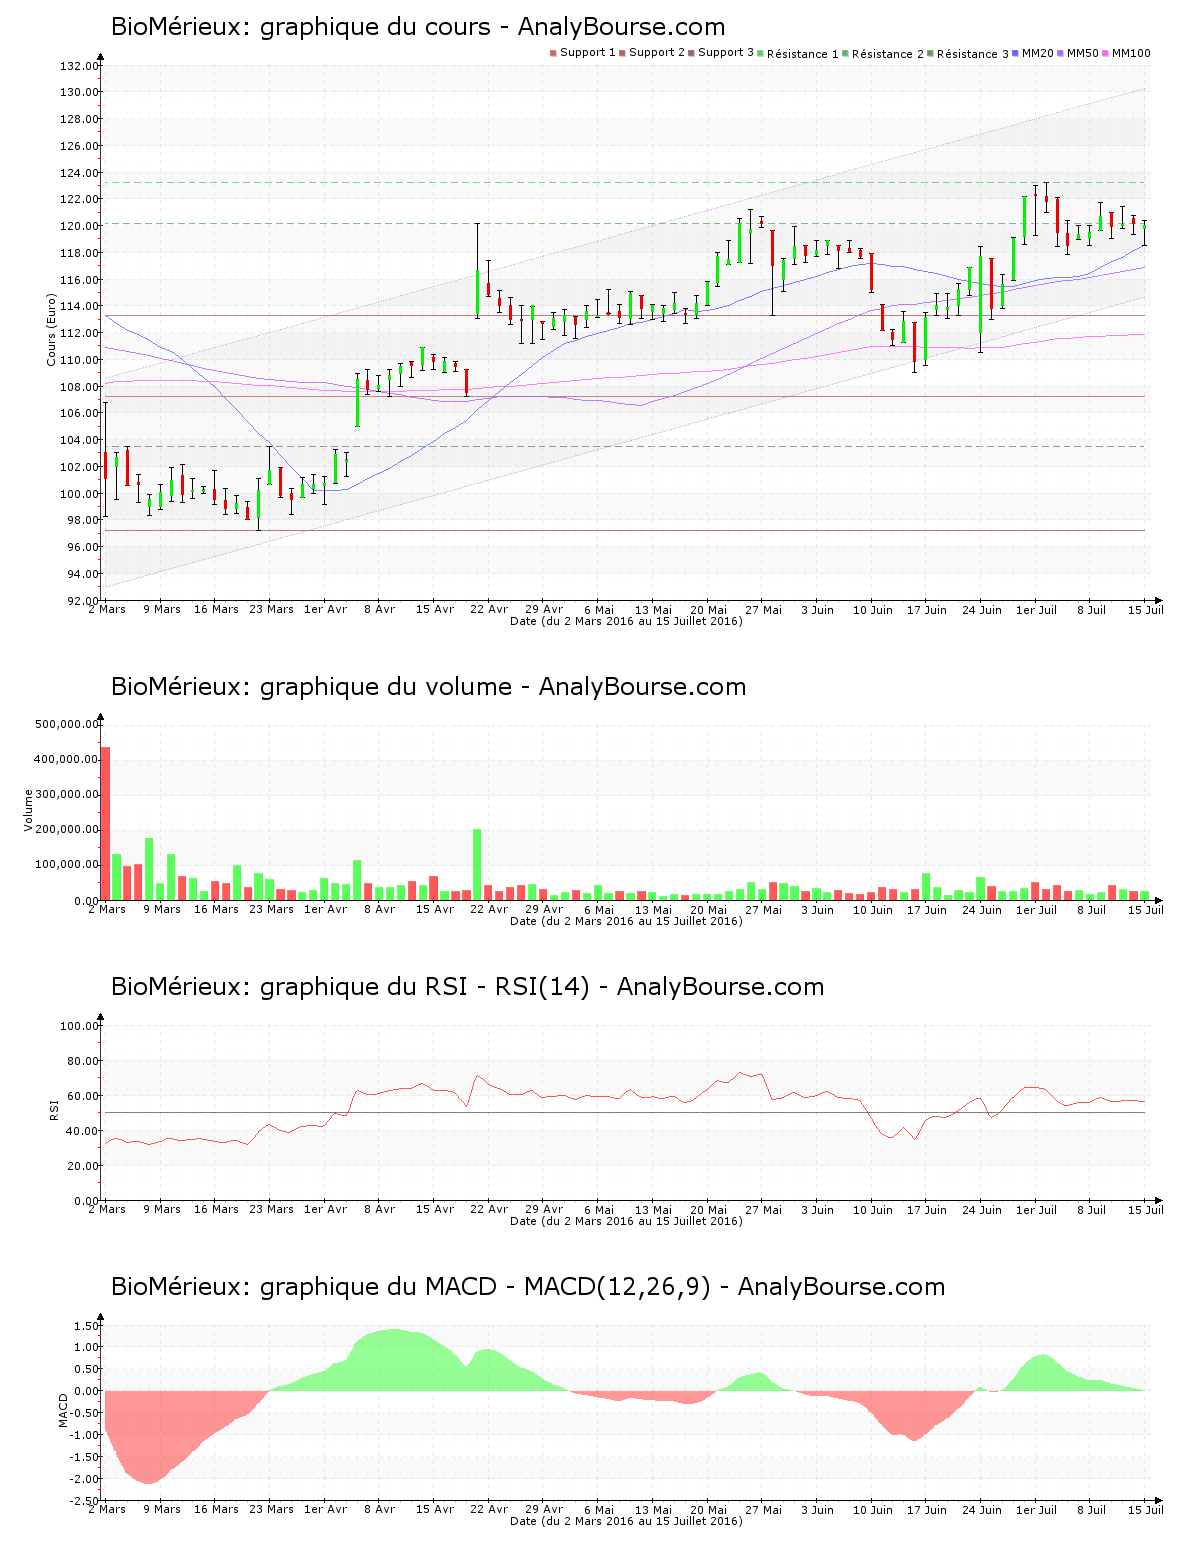Viewport: 1200px width, 1550px height.
Task: Click the 124.00 price axis value
Action: pyautogui.click(x=79, y=173)
